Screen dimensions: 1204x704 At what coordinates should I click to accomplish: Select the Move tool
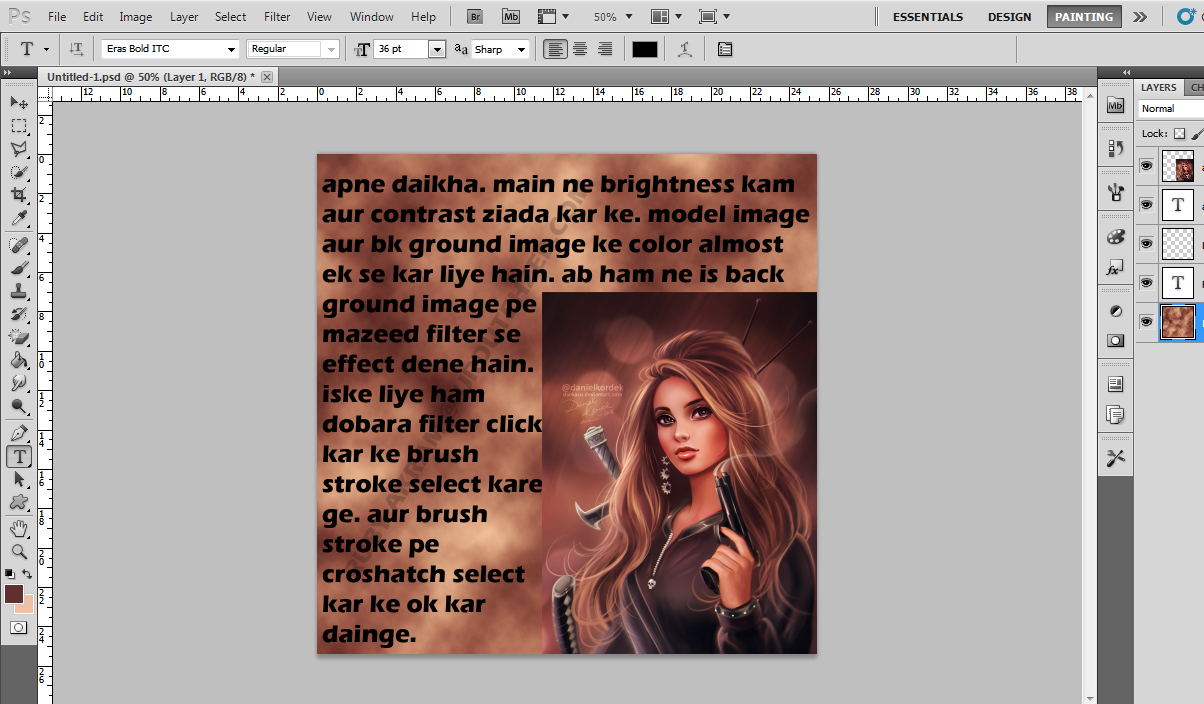19,102
